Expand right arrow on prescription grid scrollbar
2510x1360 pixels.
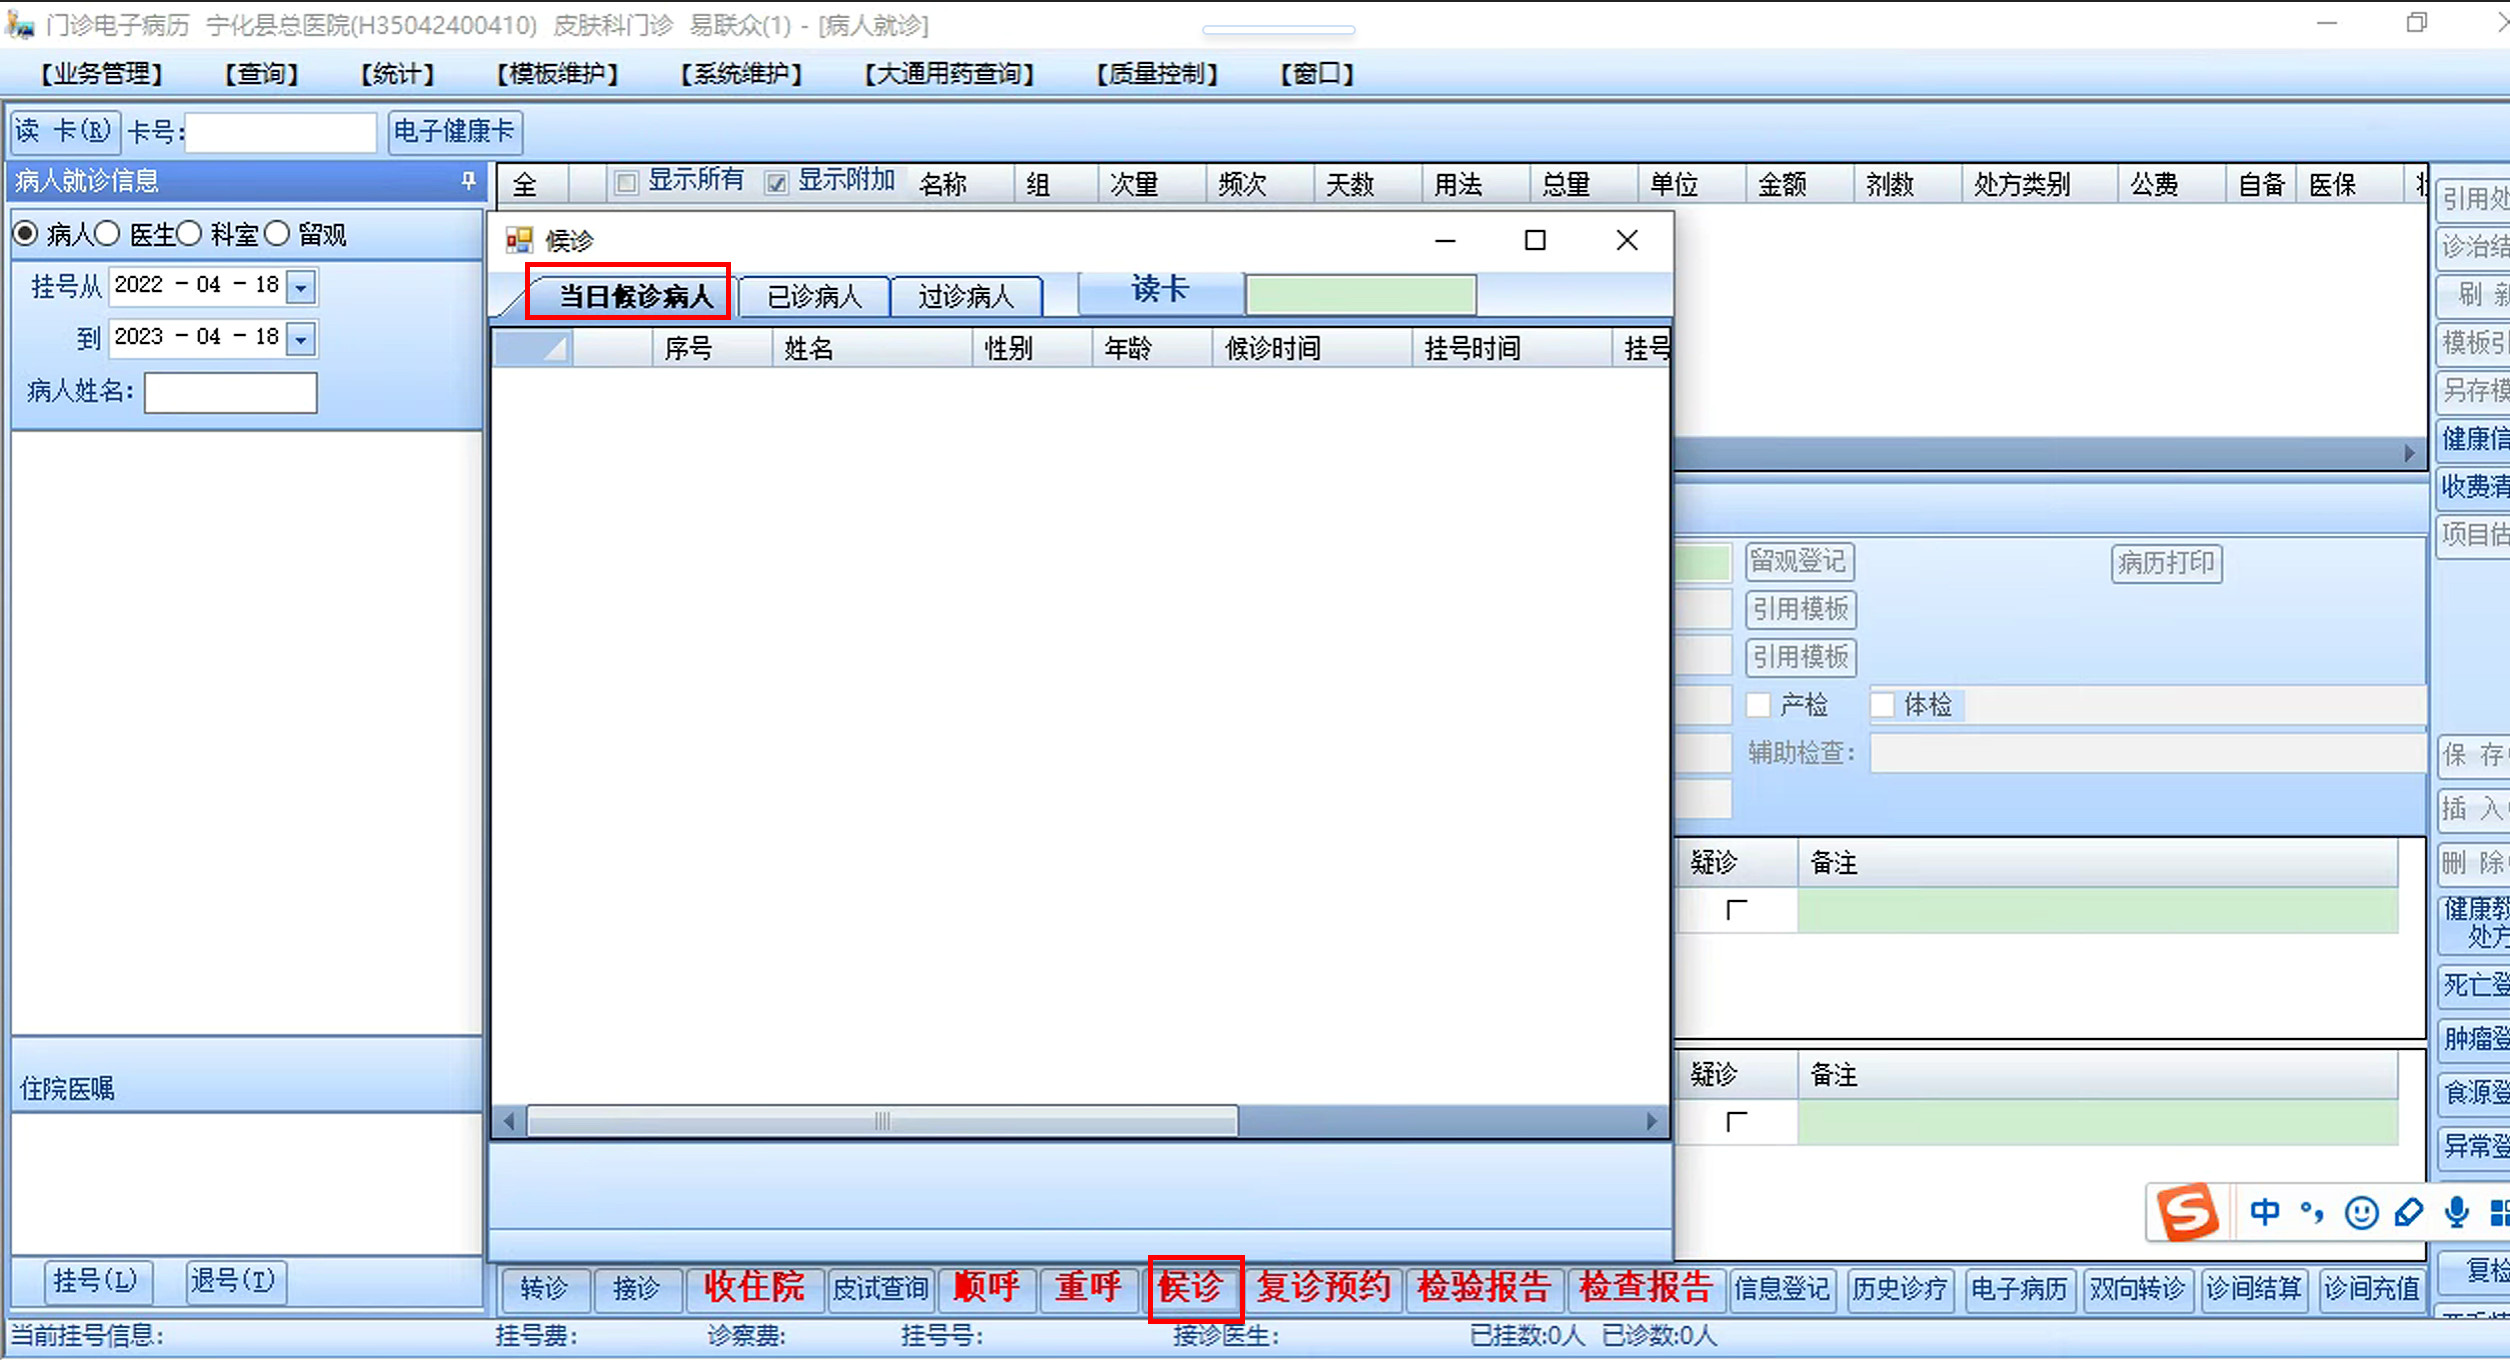(x=2409, y=454)
